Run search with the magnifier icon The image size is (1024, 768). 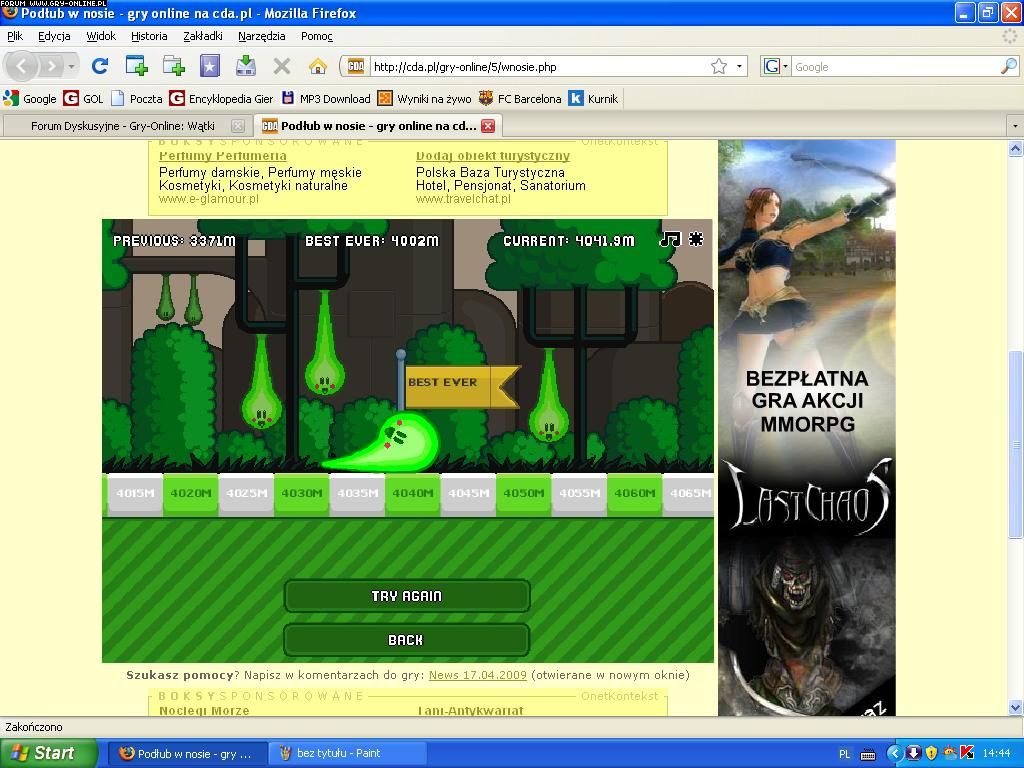(x=1009, y=66)
